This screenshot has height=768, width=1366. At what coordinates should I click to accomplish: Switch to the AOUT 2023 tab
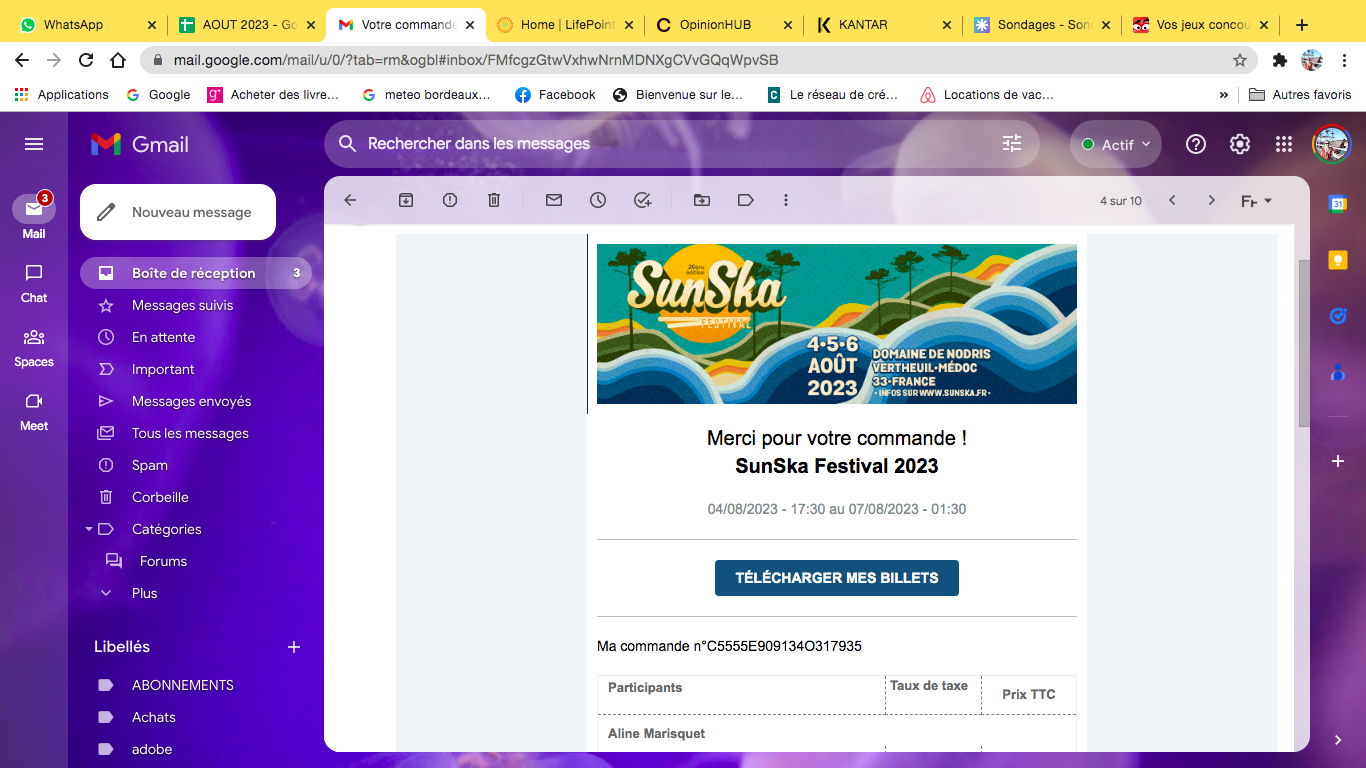click(x=247, y=25)
